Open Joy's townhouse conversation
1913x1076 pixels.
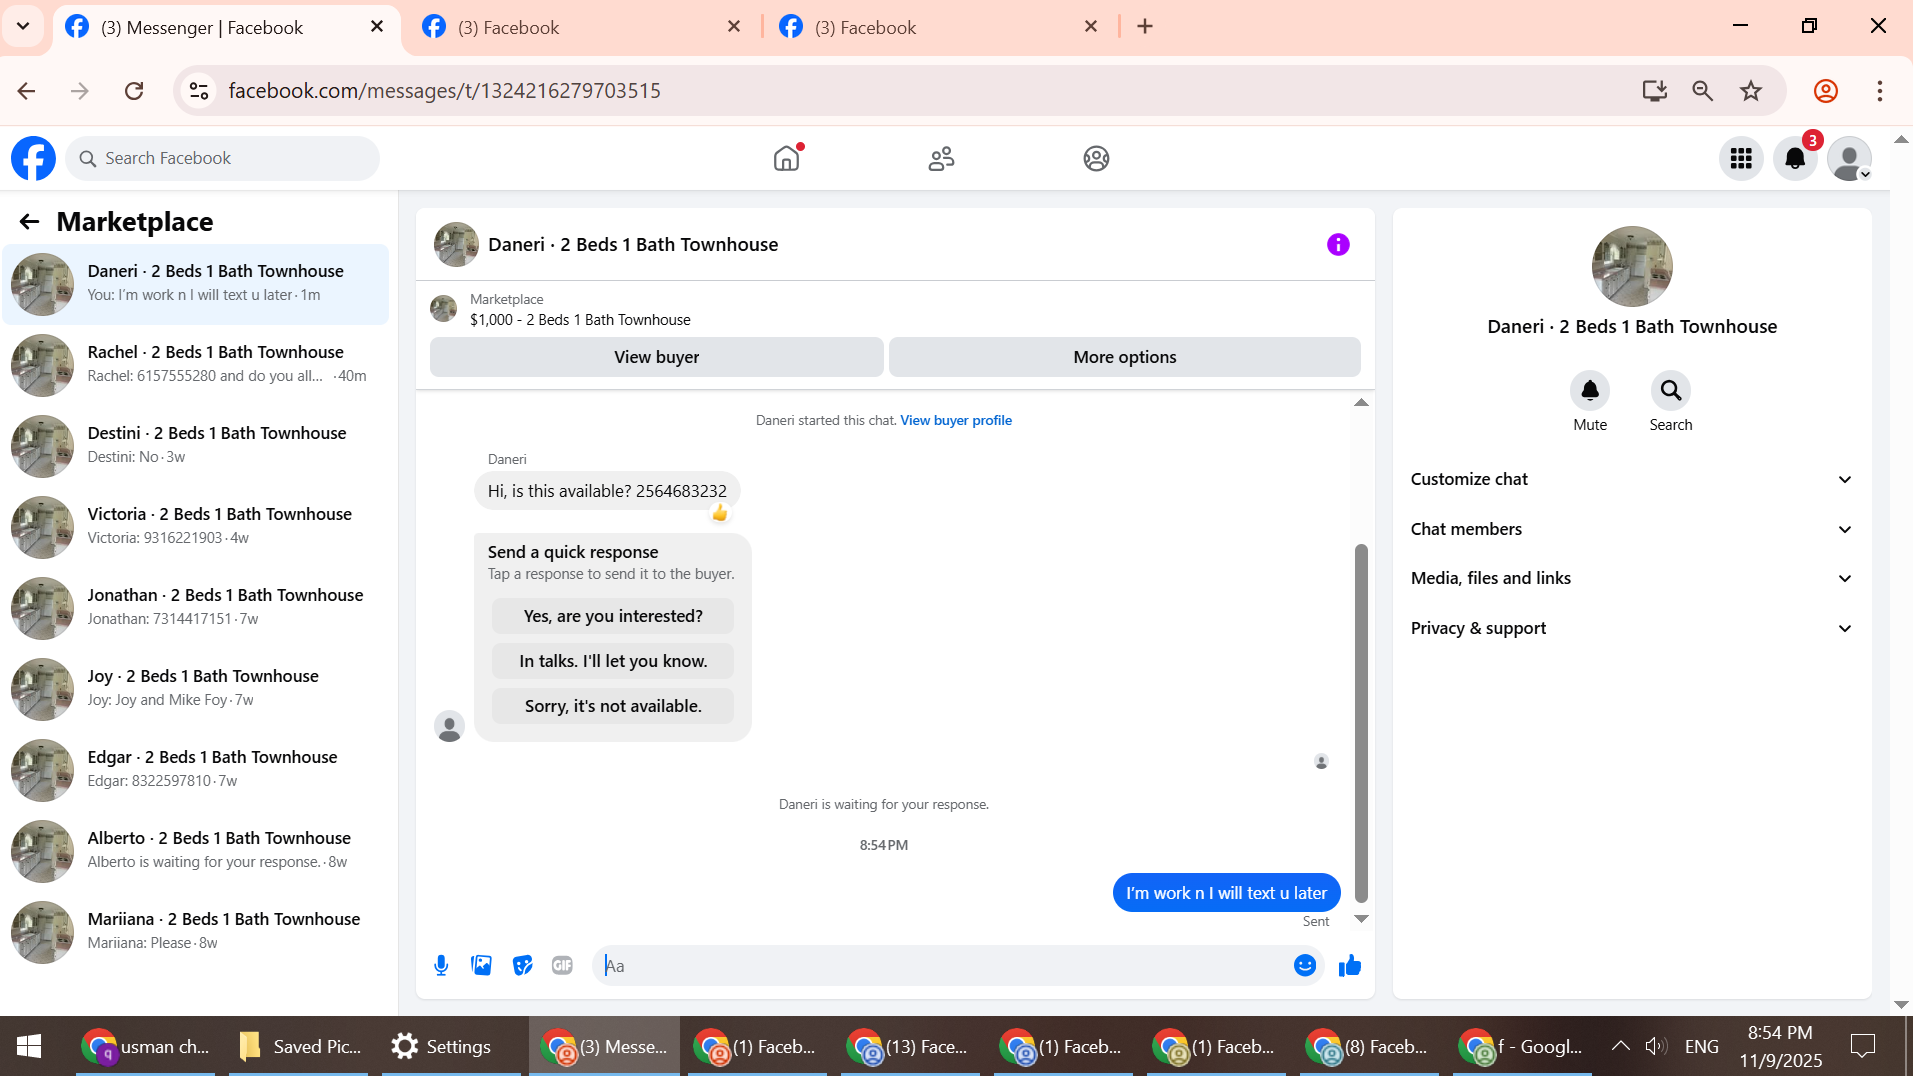tap(196, 689)
